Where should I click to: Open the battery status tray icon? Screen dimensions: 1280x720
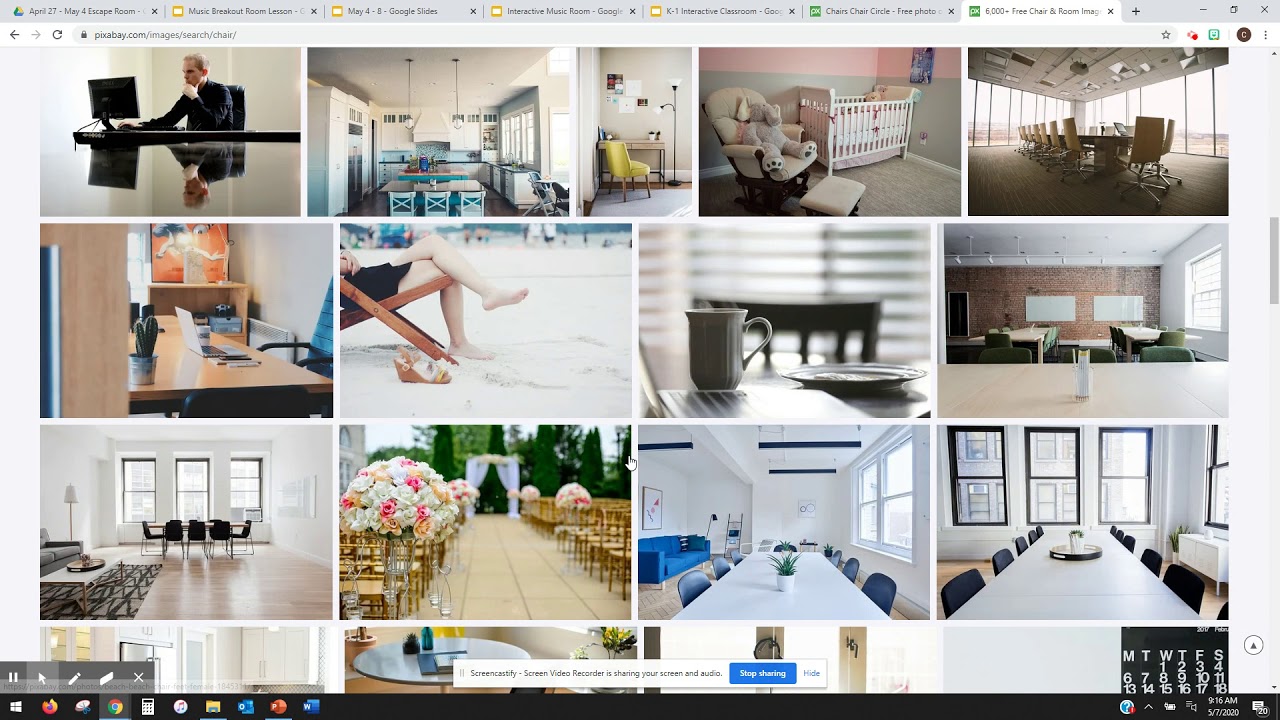(x=1170, y=707)
